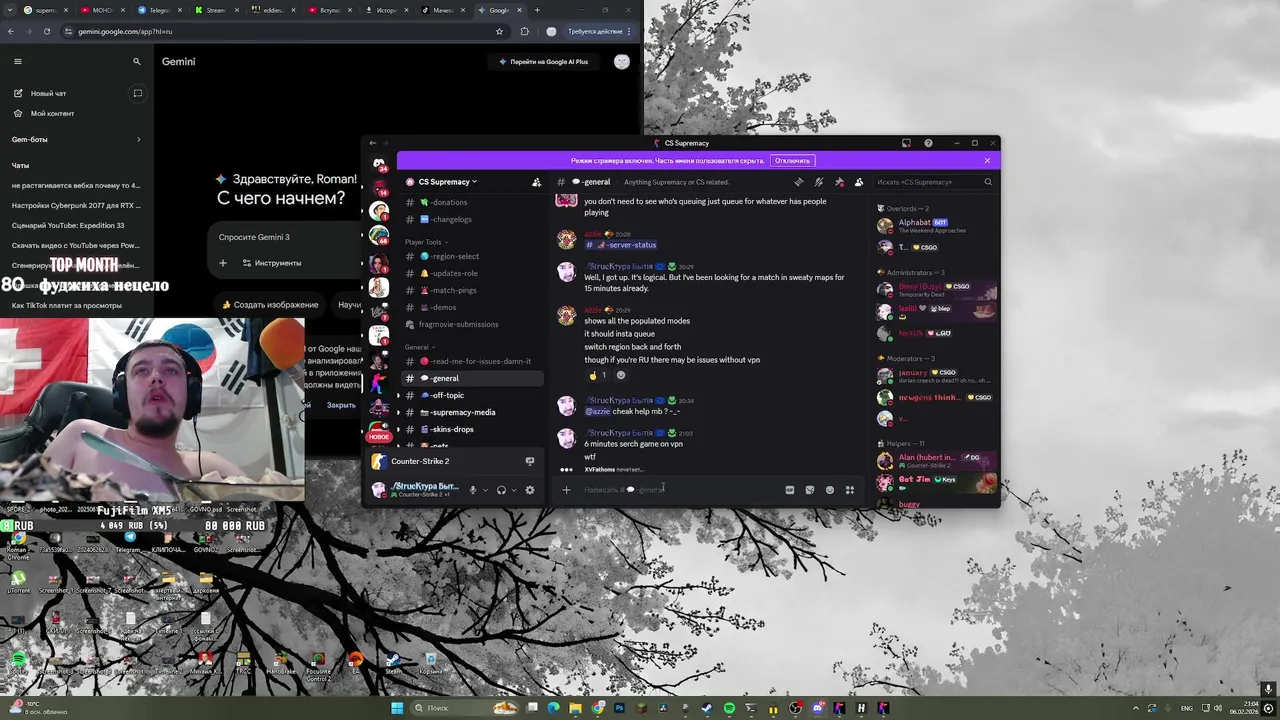Open the Discord inbox icon in title bar
The width and height of the screenshot is (1280, 720).
coord(906,143)
